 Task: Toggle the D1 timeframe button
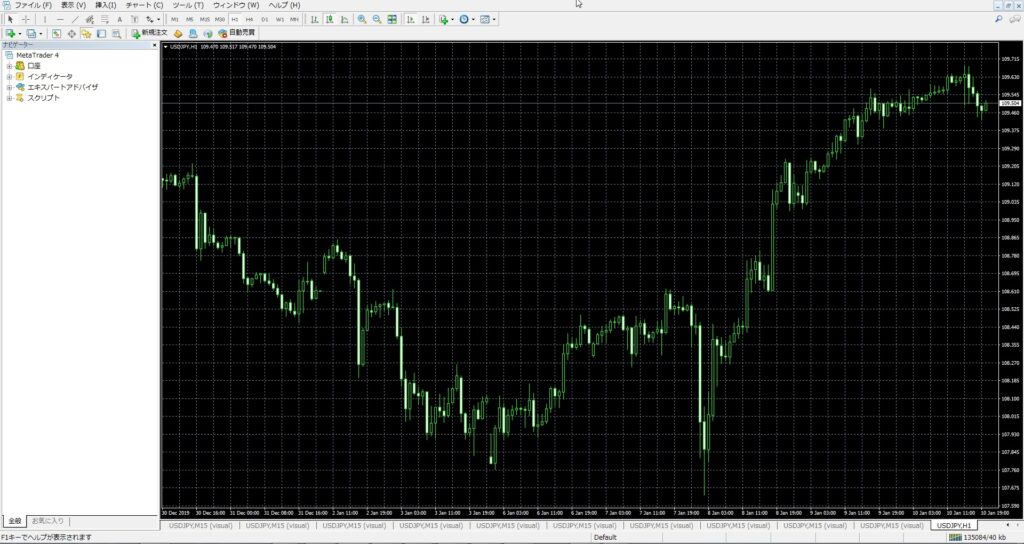264,20
